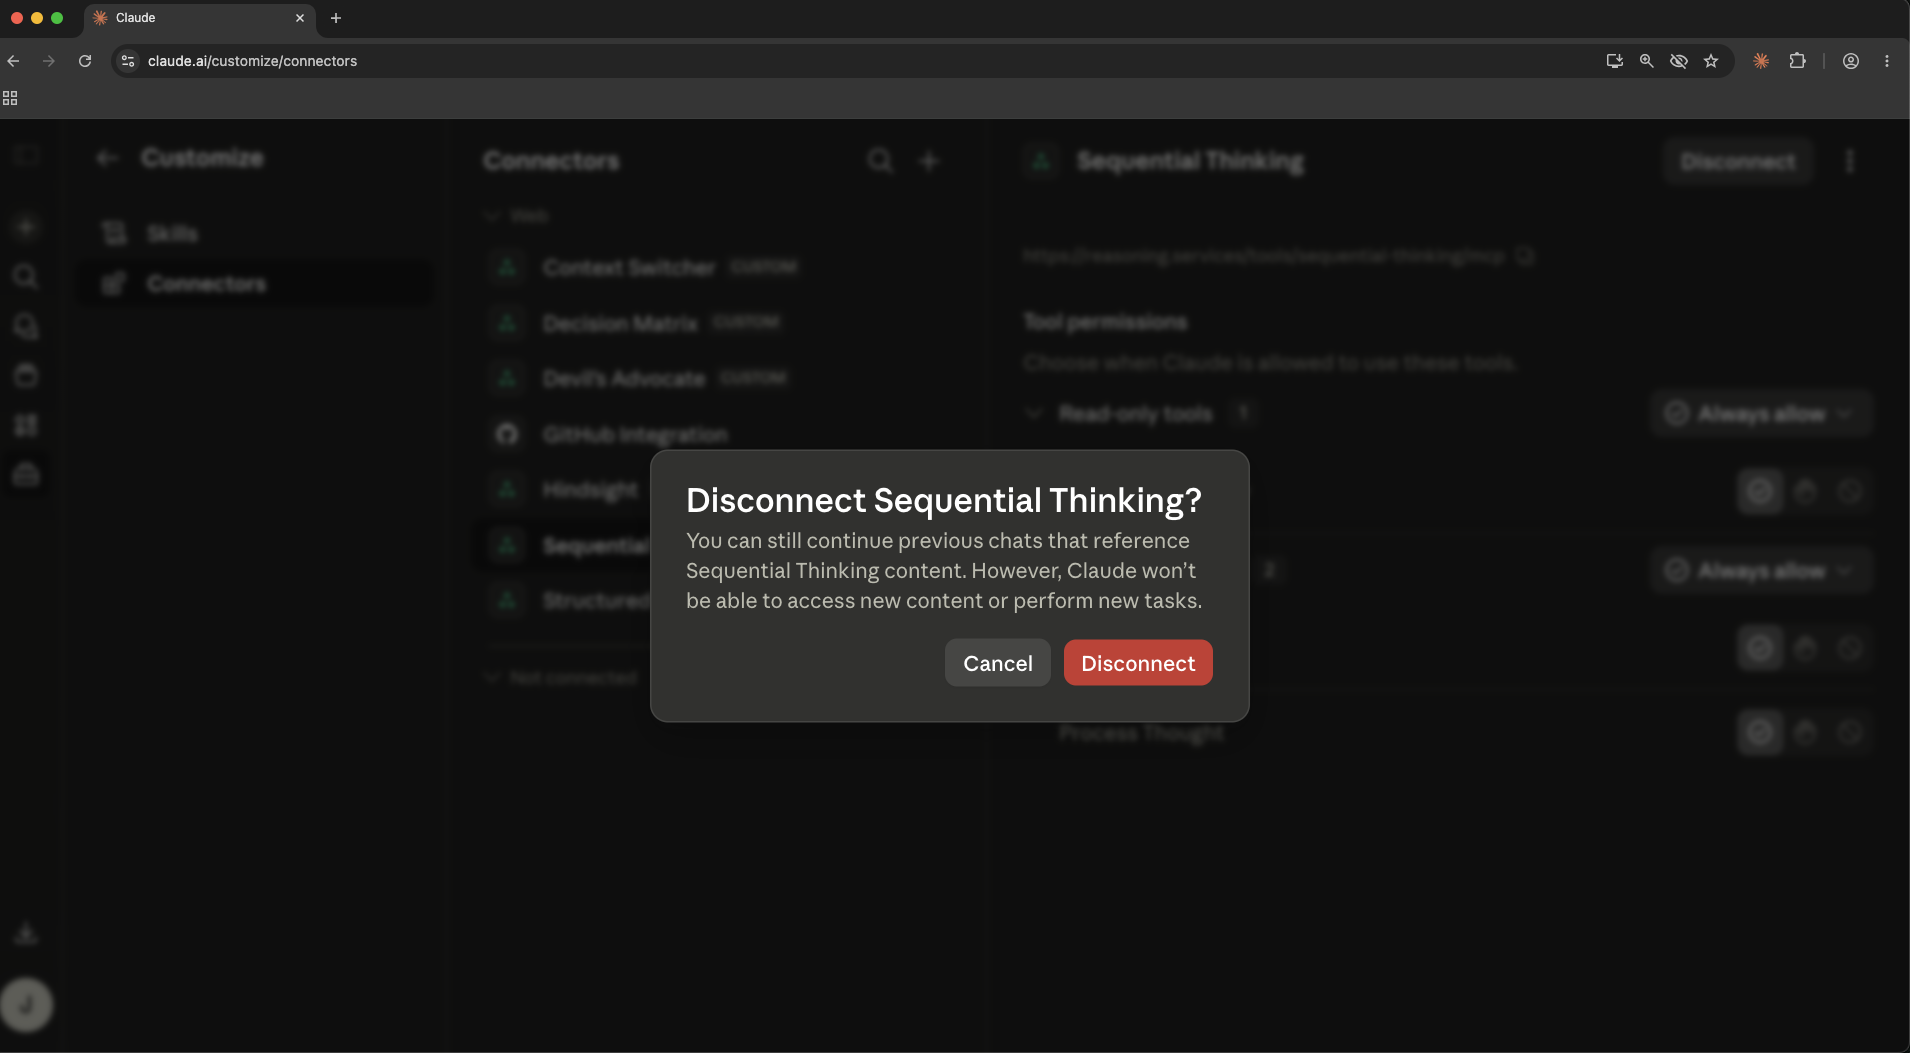Select the GitHub Integration connector
Image resolution: width=1910 pixels, height=1053 pixels.
click(x=715, y=434)
